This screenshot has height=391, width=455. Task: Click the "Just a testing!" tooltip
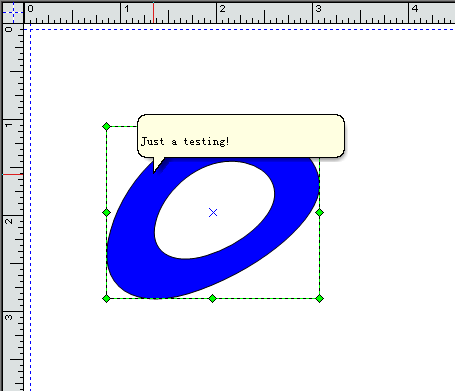[241, 136]
